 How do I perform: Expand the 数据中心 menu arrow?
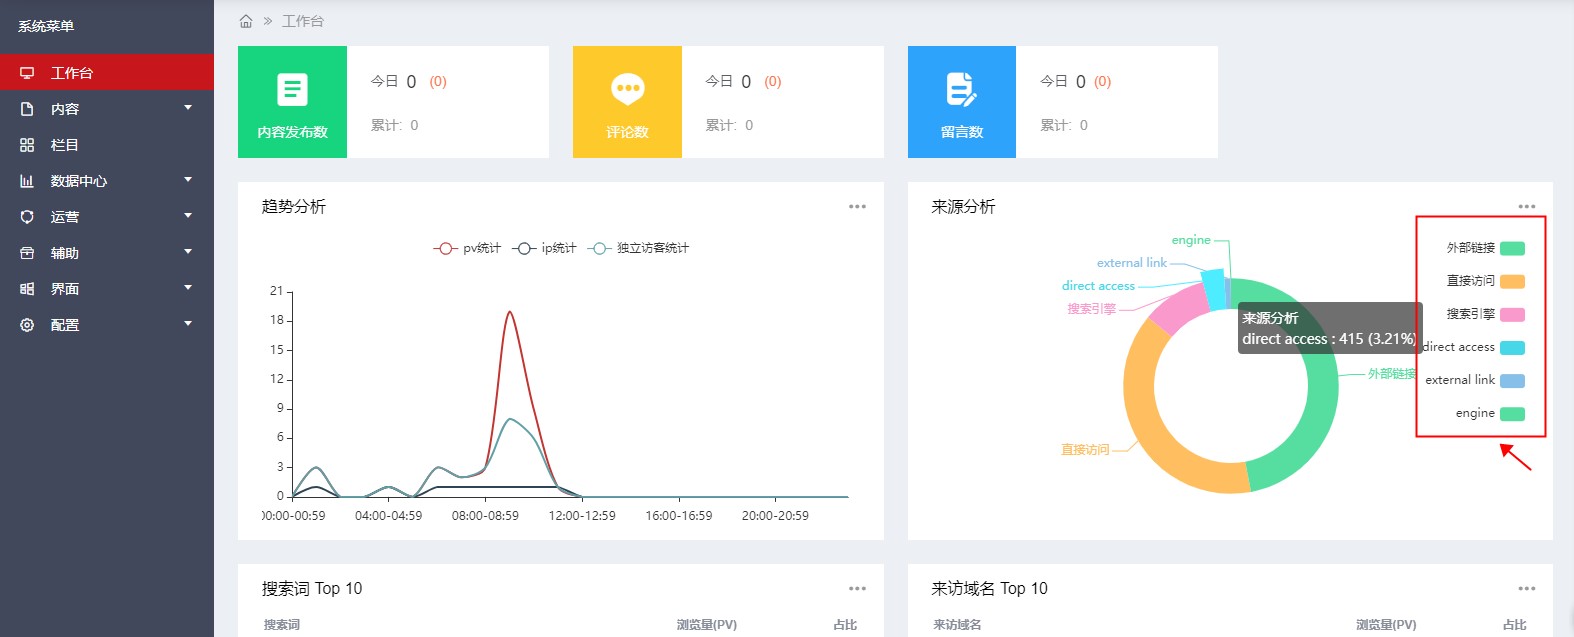188,180
